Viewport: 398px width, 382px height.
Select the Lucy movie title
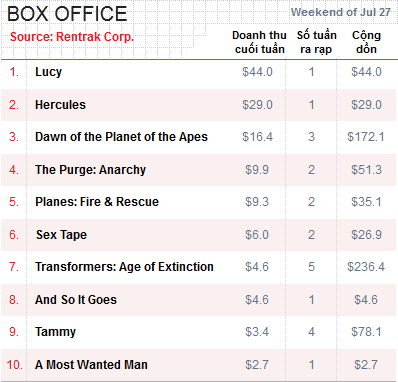tap(49, 72)
